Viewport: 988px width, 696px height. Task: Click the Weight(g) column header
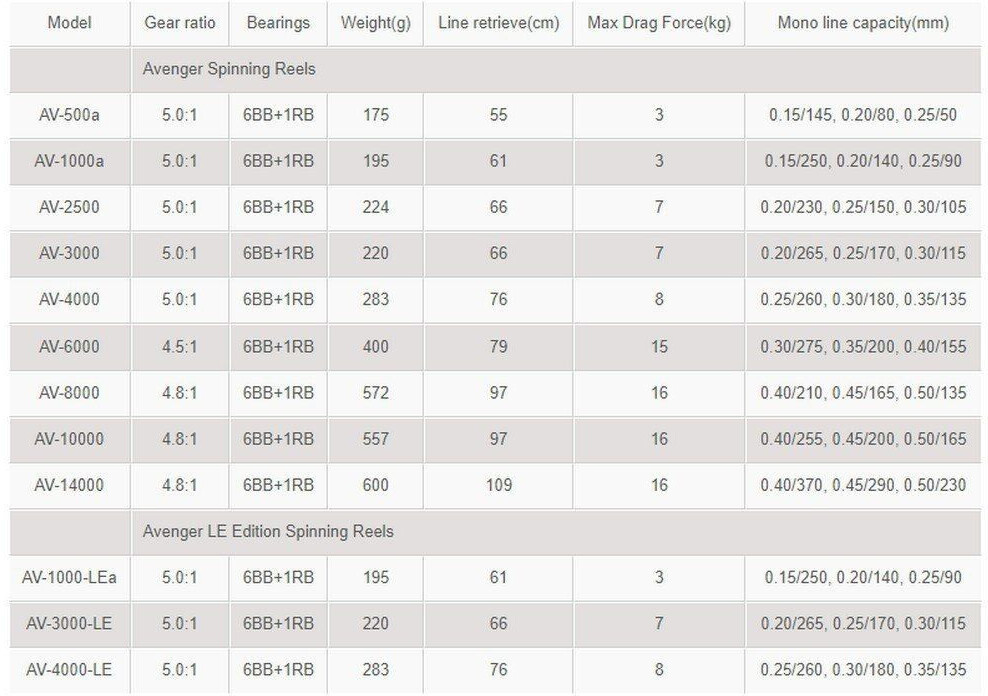(376, 22)
